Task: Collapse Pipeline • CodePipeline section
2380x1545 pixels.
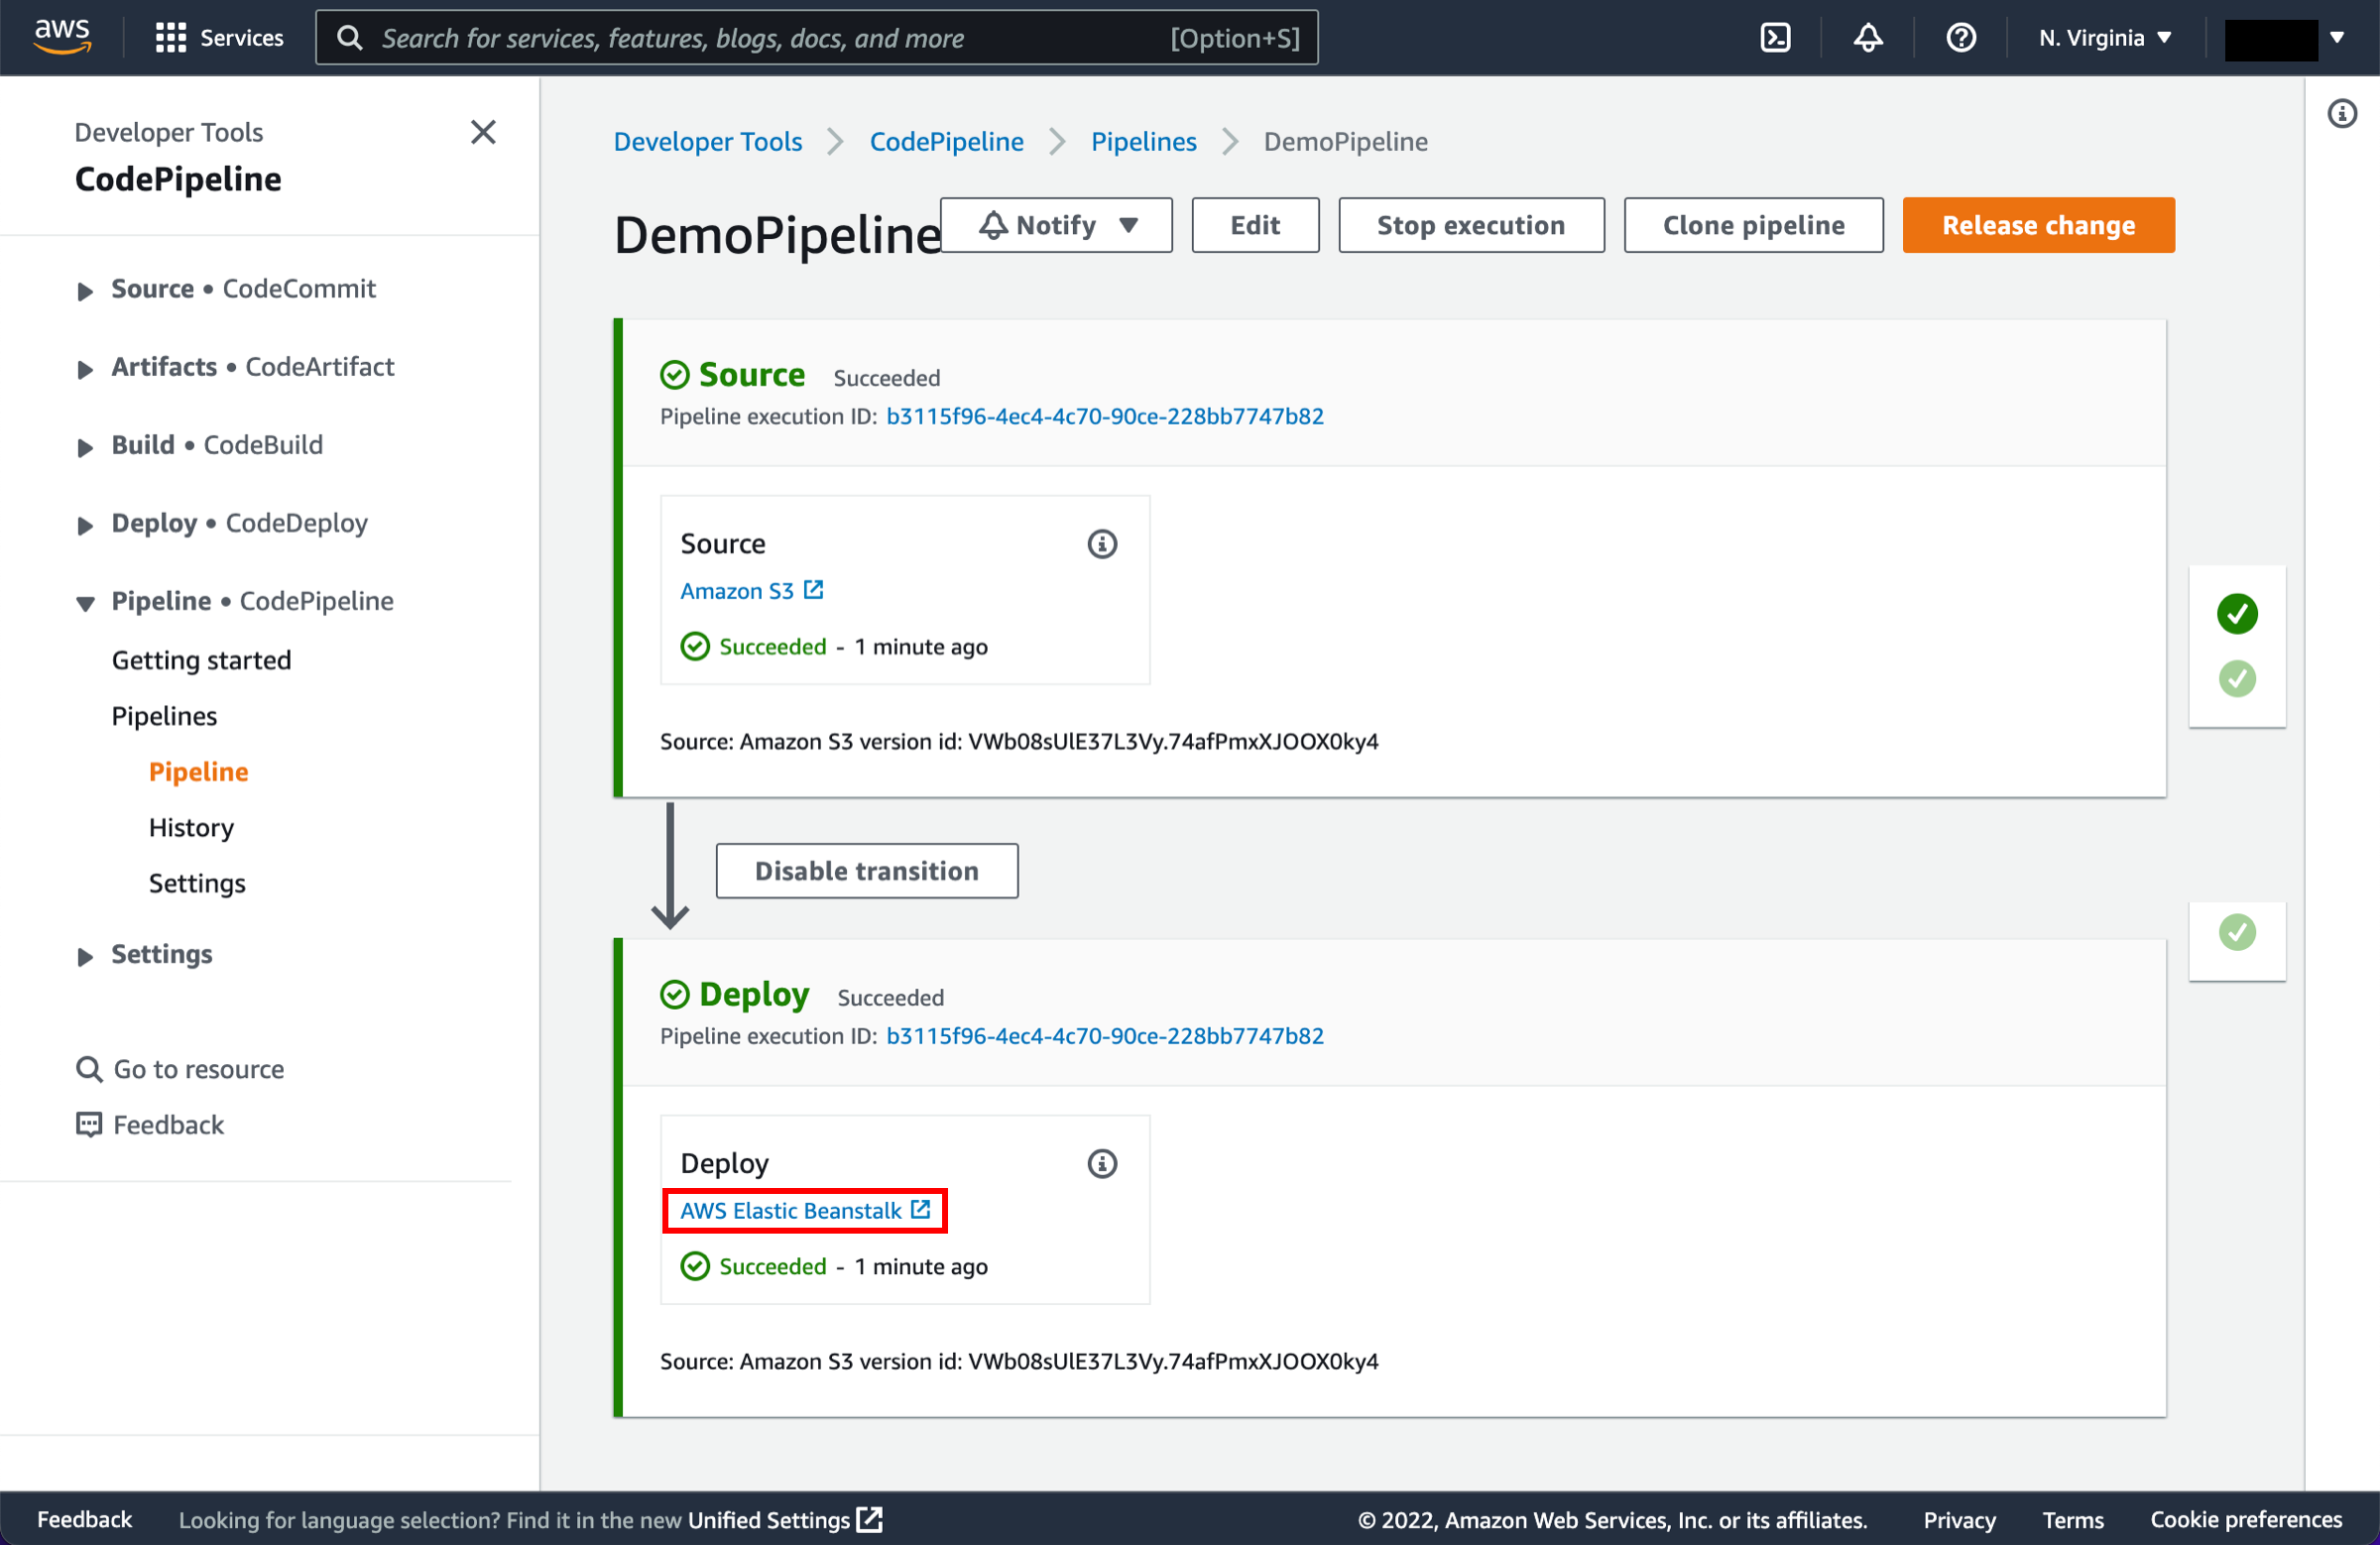Action: [86, 603]
